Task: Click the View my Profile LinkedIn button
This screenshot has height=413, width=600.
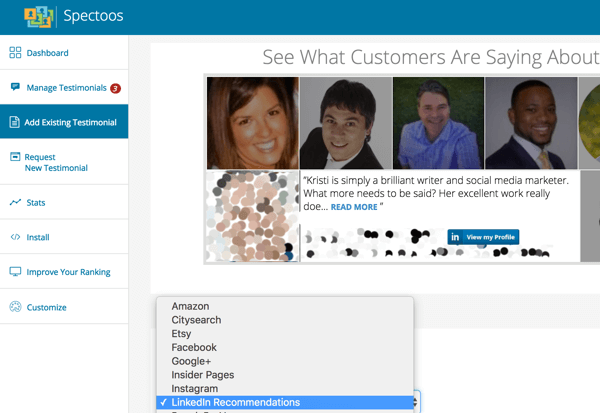Action: (x=483, y=237)
